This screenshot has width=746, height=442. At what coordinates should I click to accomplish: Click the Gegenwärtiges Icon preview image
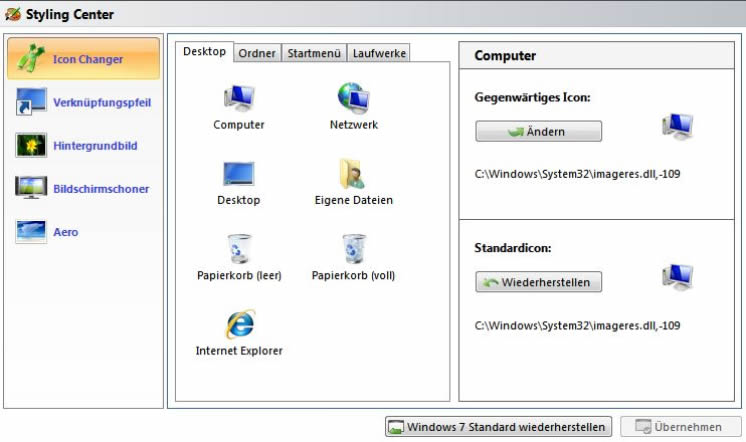pyautogui.click(x=677, y=127)
